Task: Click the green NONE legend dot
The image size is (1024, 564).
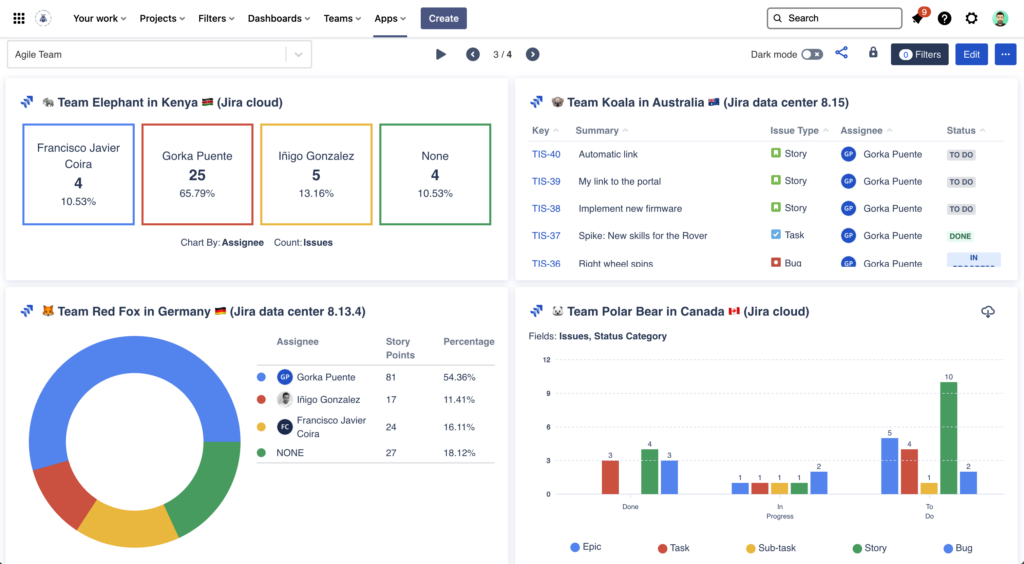Action: (261, 452)
